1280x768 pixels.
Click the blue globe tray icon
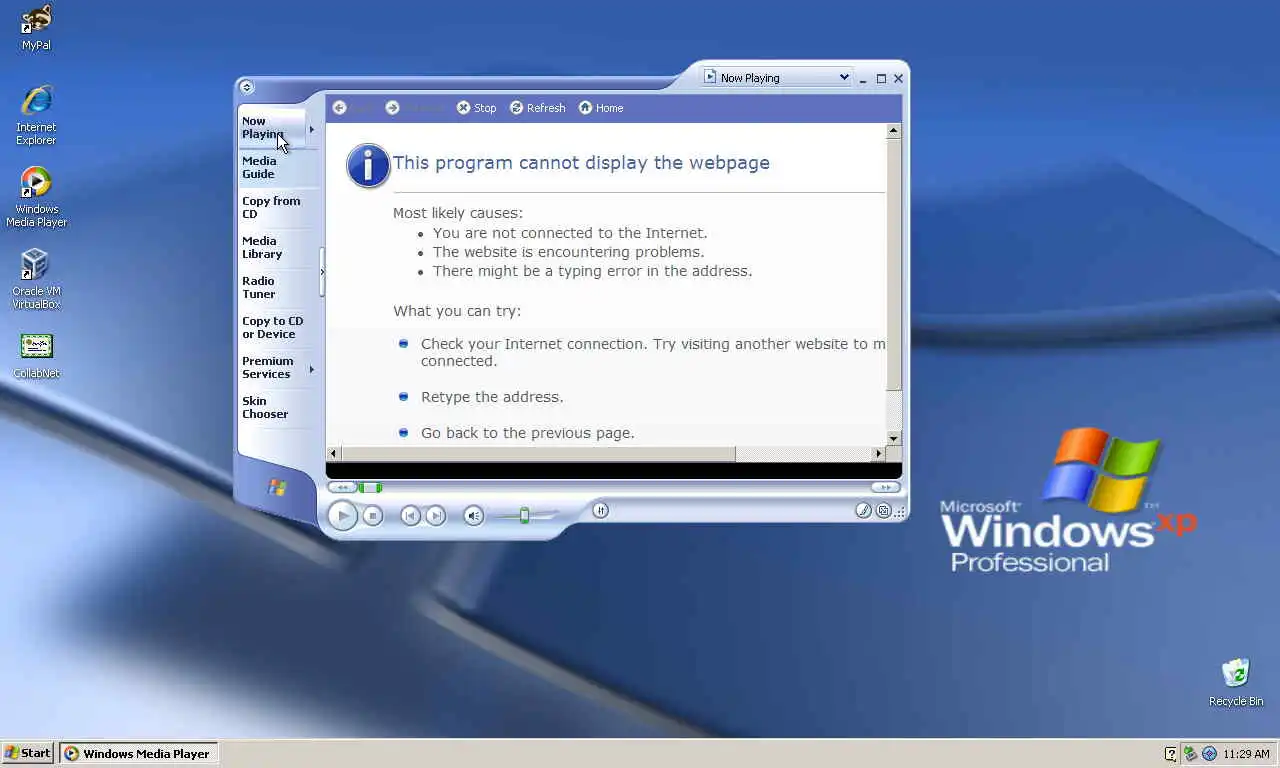pos(1209,754)
